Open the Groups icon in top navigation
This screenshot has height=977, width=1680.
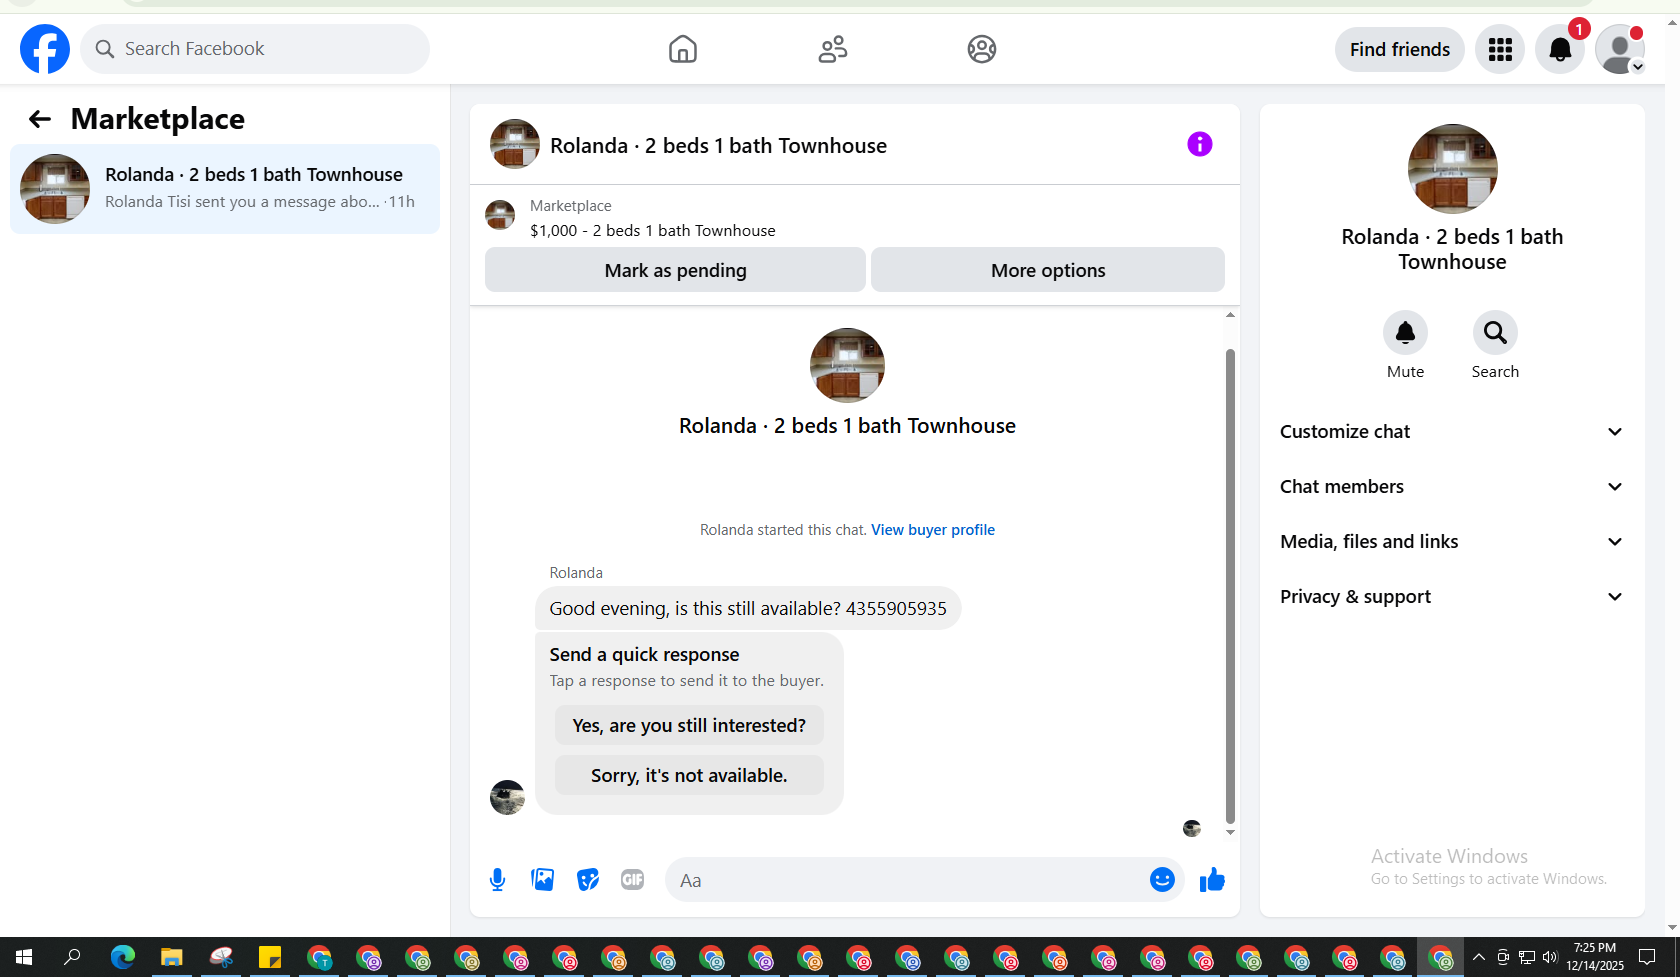coord(982,49)
